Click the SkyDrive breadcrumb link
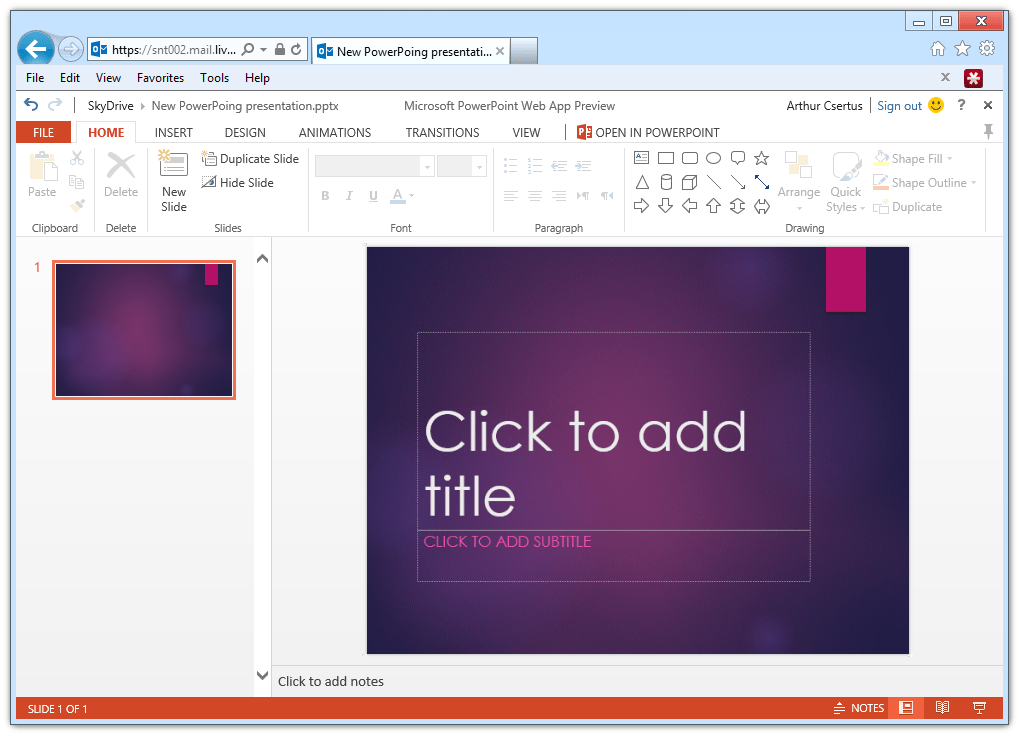The image size is (1019, 736). (x=110, y=105)
